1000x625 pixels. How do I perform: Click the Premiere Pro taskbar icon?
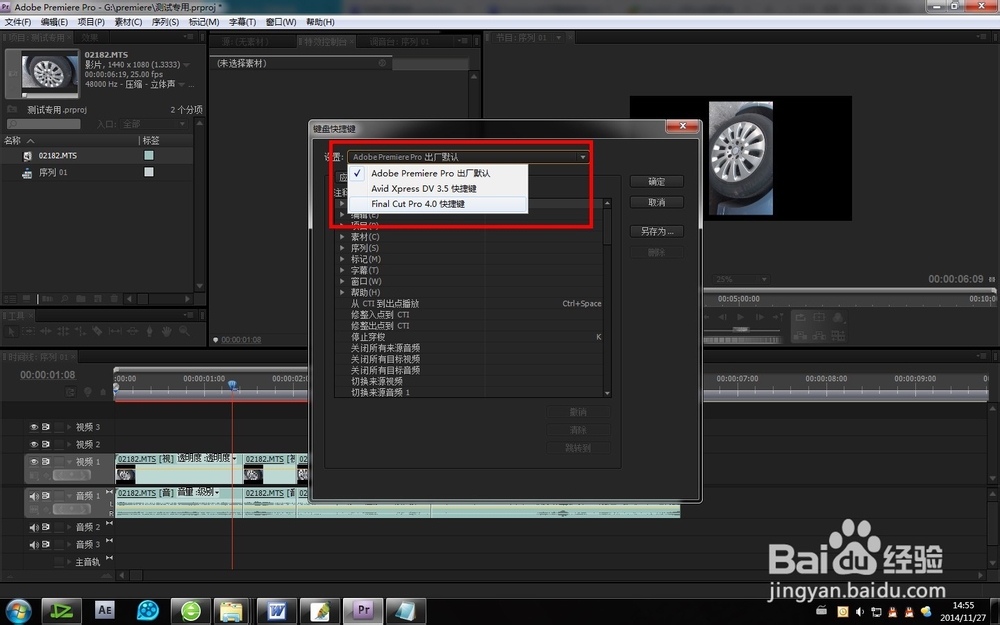363,611
